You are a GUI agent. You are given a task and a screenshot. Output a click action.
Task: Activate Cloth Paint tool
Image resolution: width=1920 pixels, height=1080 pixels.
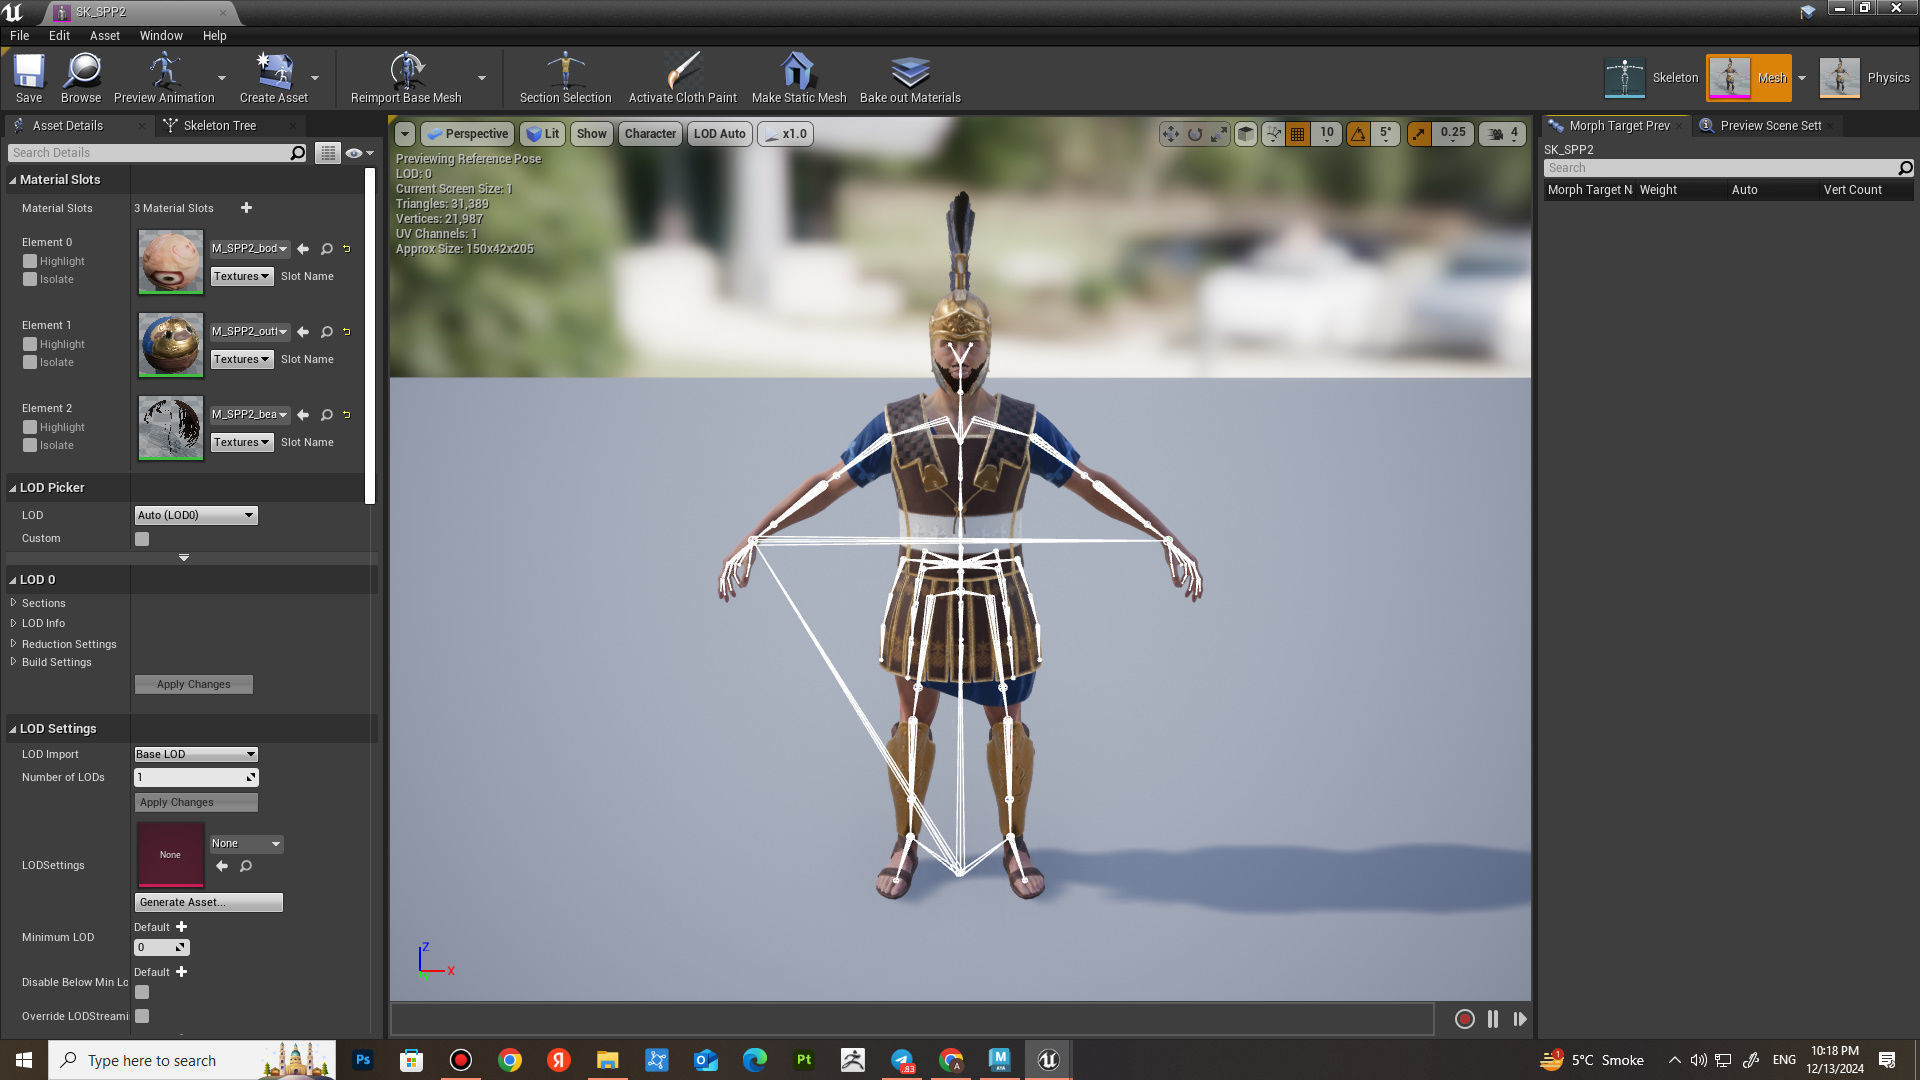click(x=682, y=78)
